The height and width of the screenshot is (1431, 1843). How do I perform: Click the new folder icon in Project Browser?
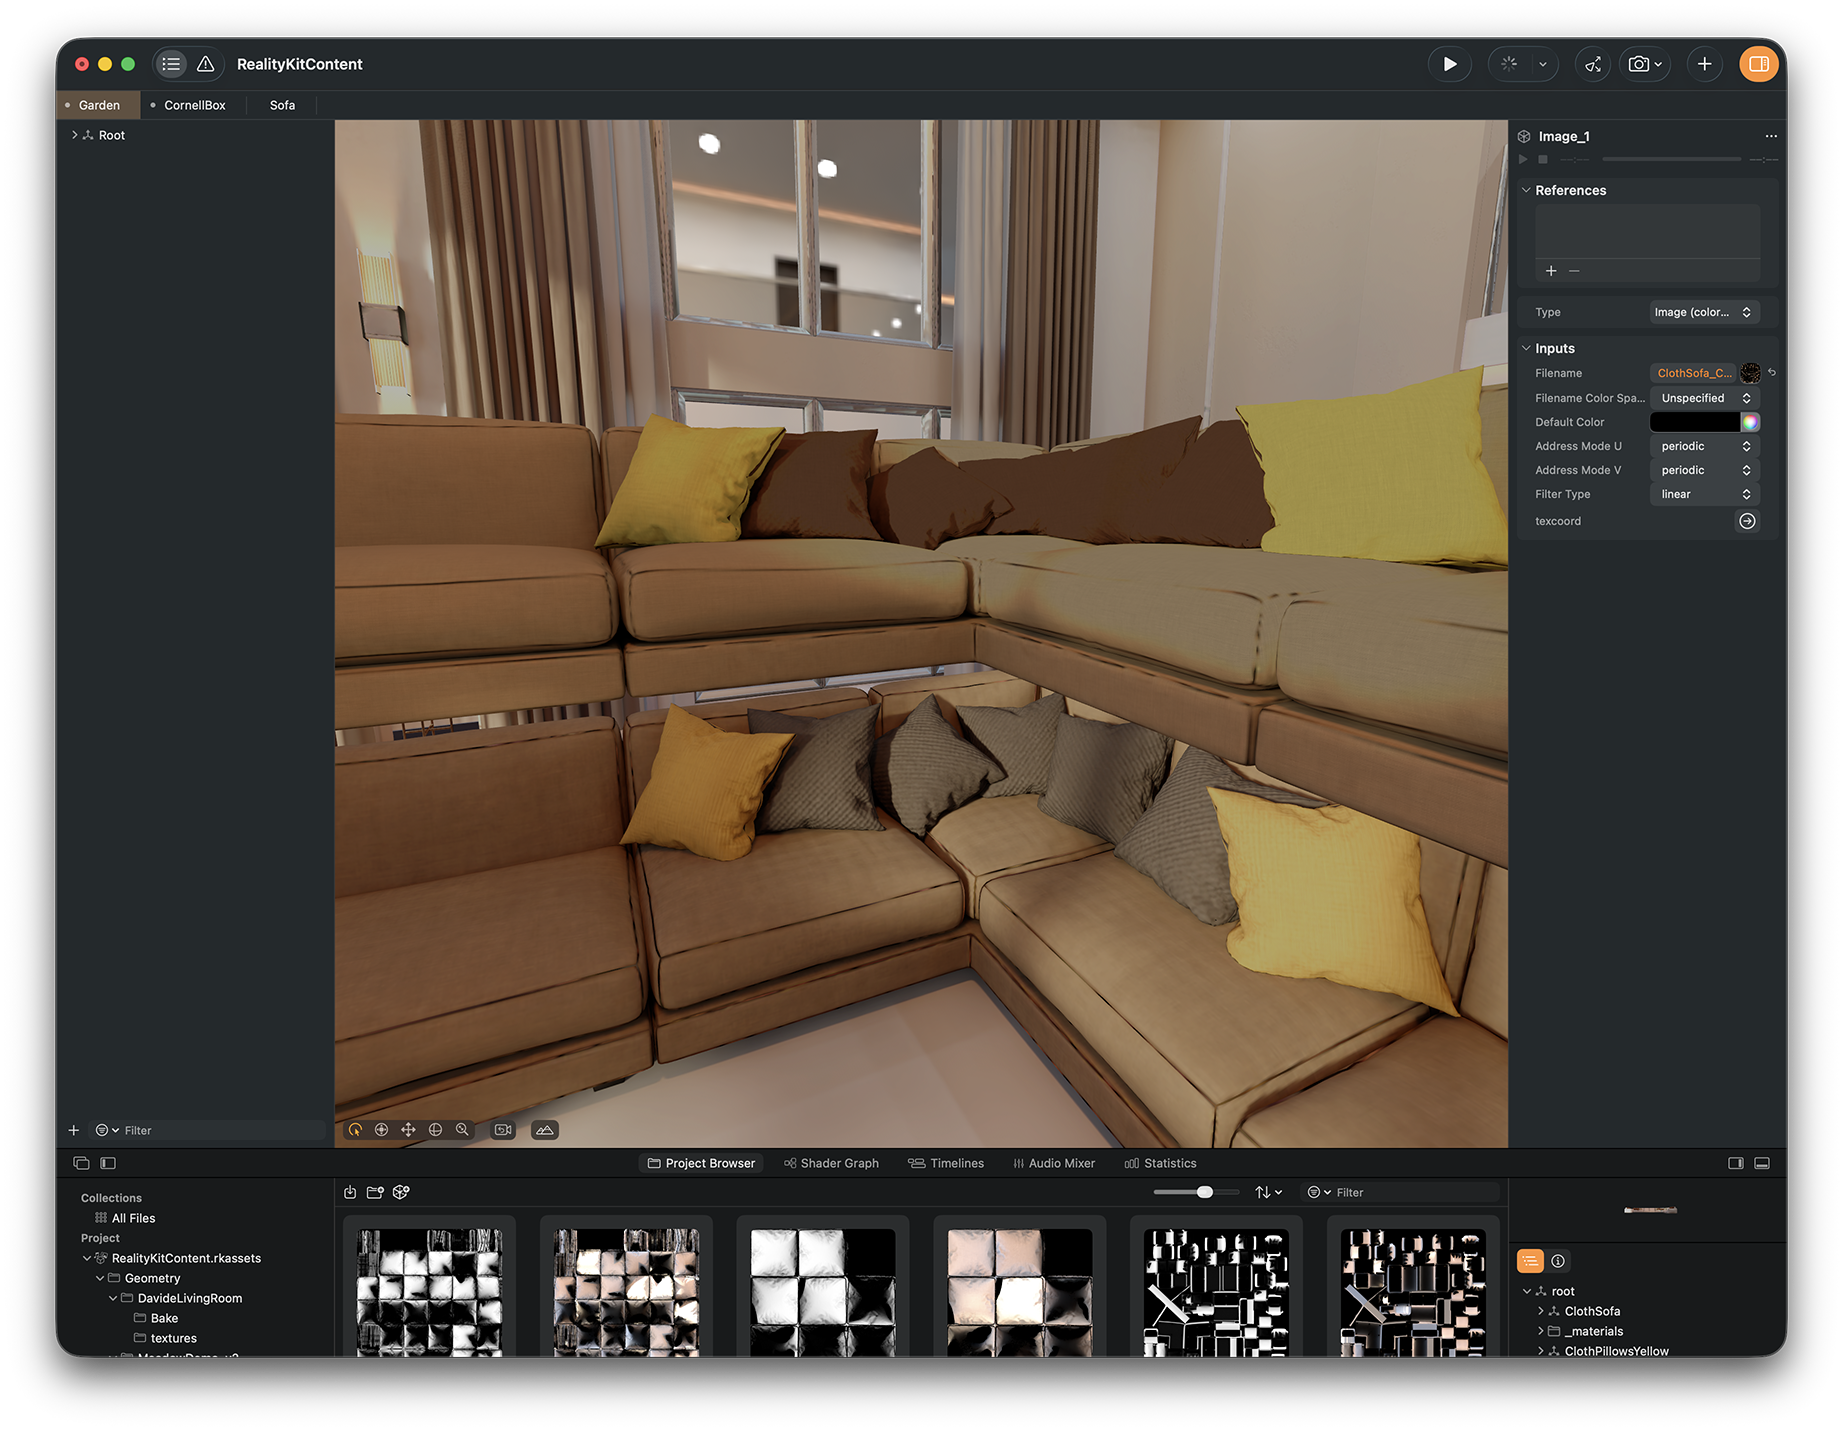click(375, 1192)
